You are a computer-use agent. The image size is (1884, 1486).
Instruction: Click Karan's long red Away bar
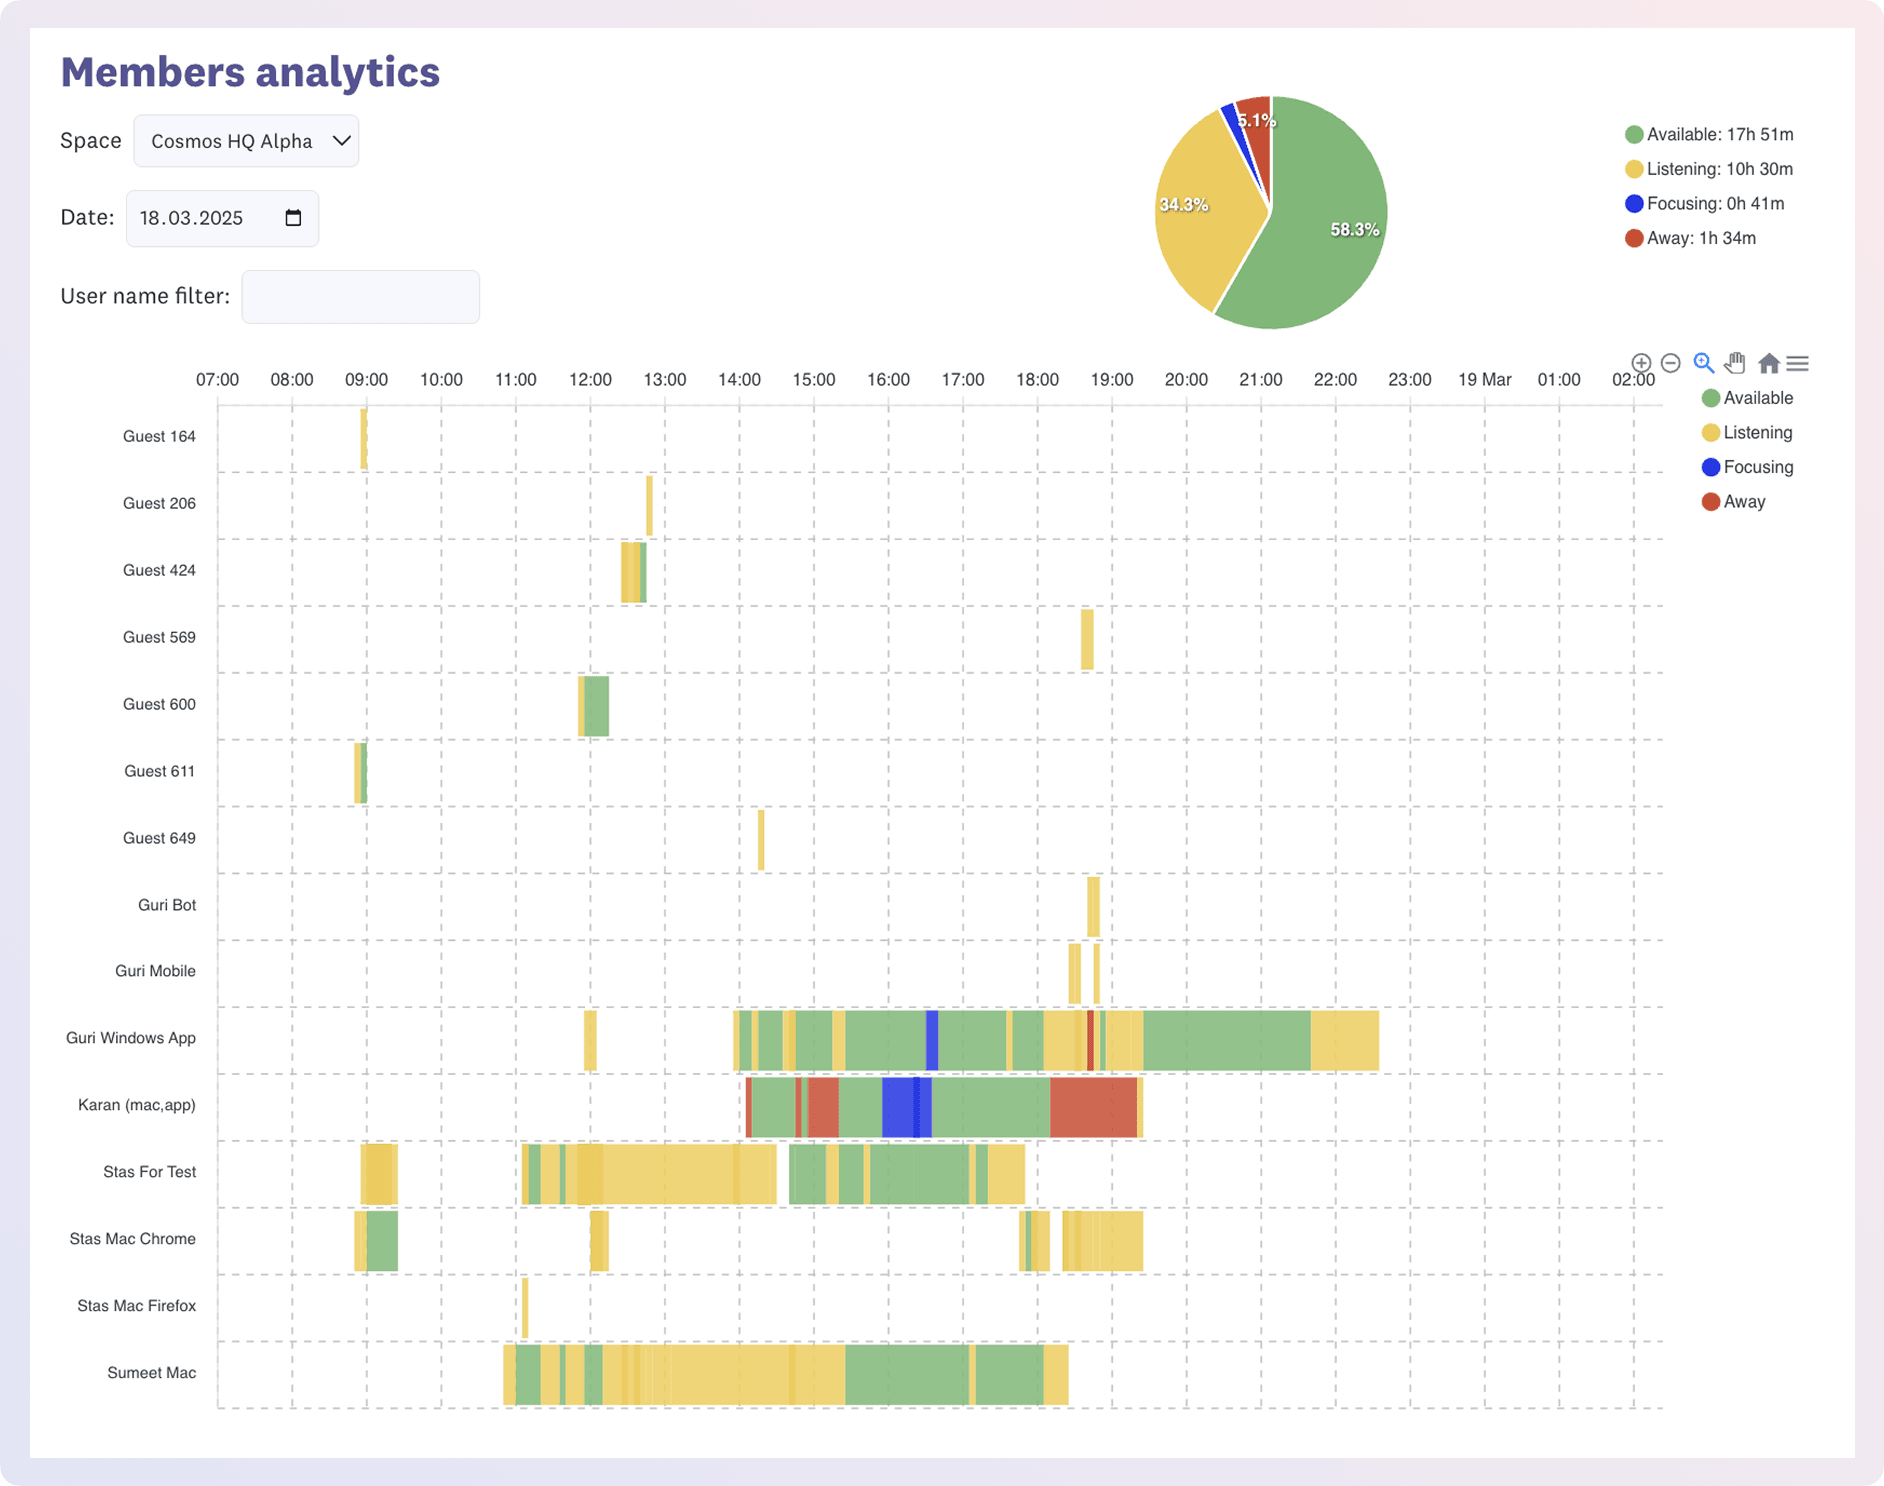coord(1093,1106)
